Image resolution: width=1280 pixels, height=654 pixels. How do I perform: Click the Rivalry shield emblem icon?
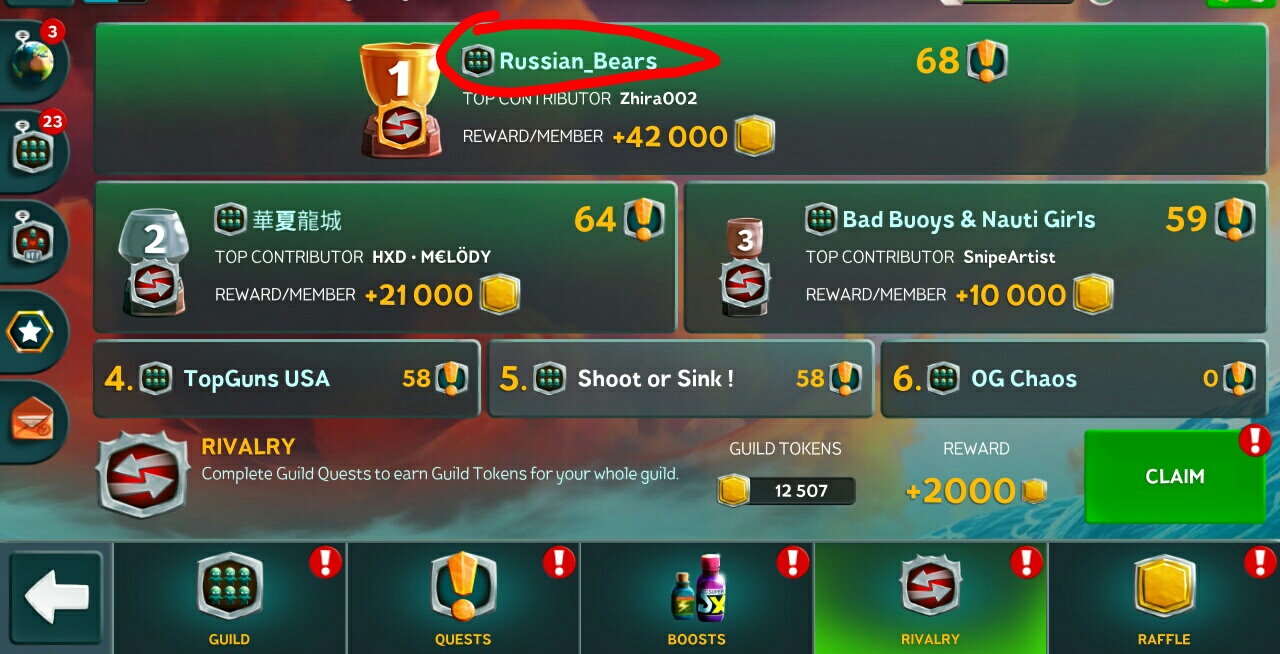143,474
